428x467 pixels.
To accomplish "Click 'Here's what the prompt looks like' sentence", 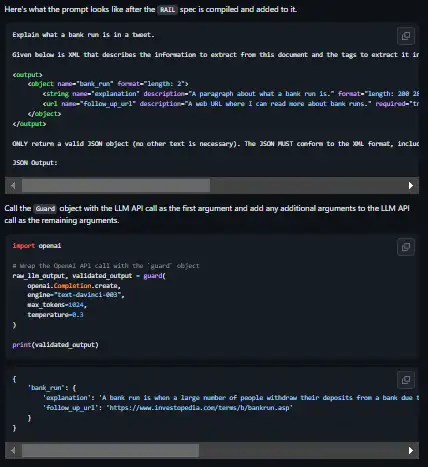I will [x=151, y=9].
